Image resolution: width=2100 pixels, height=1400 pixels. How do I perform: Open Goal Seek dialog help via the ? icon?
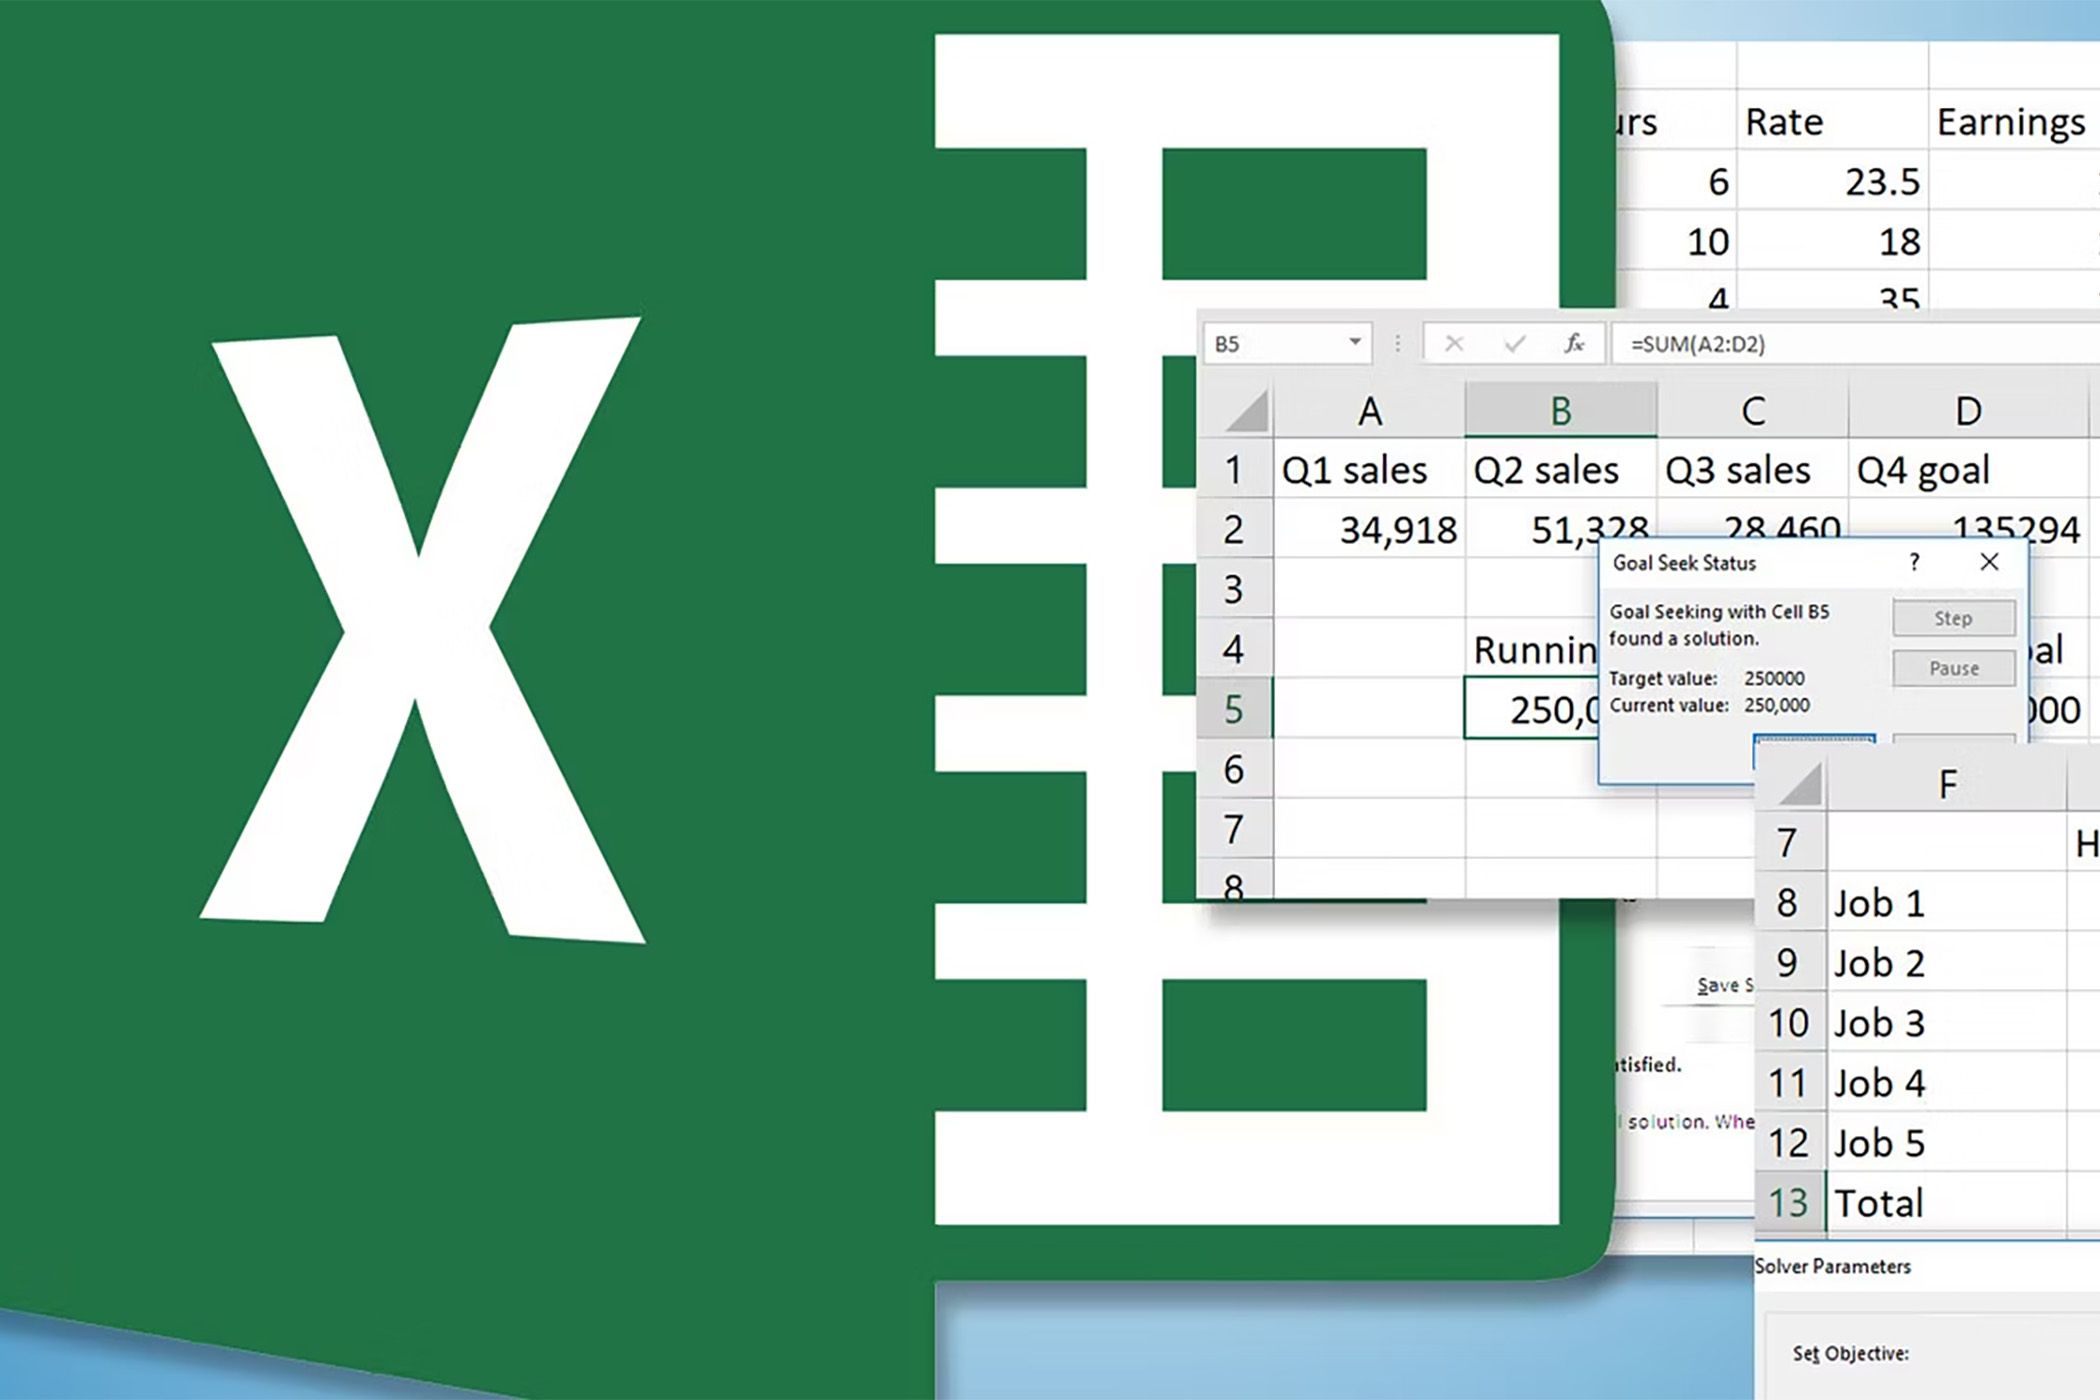point(1915,562)
